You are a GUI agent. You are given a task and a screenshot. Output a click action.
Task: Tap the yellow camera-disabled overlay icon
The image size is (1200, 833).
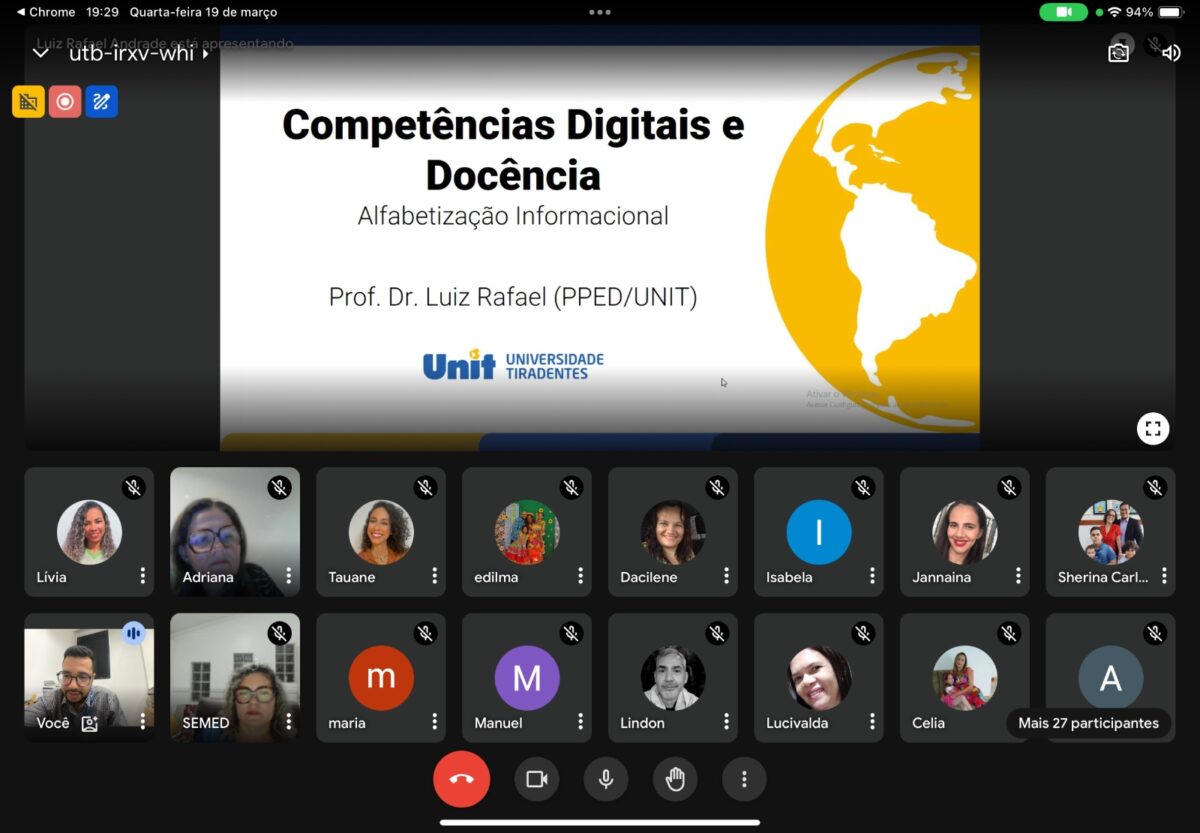click(x=28, y=101)
